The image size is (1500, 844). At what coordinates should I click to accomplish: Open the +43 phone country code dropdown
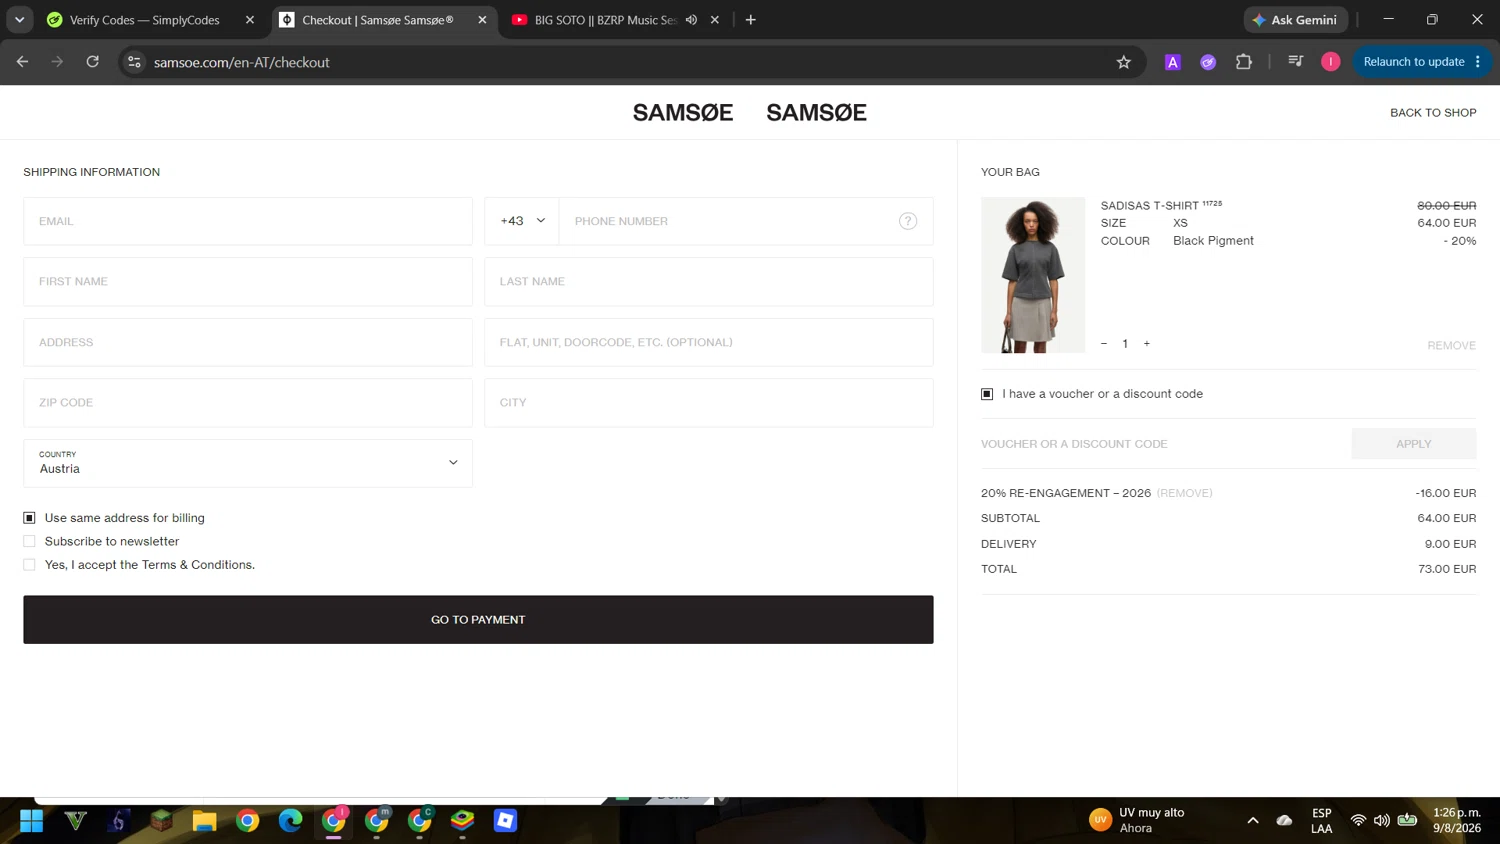tap(522, 221)
